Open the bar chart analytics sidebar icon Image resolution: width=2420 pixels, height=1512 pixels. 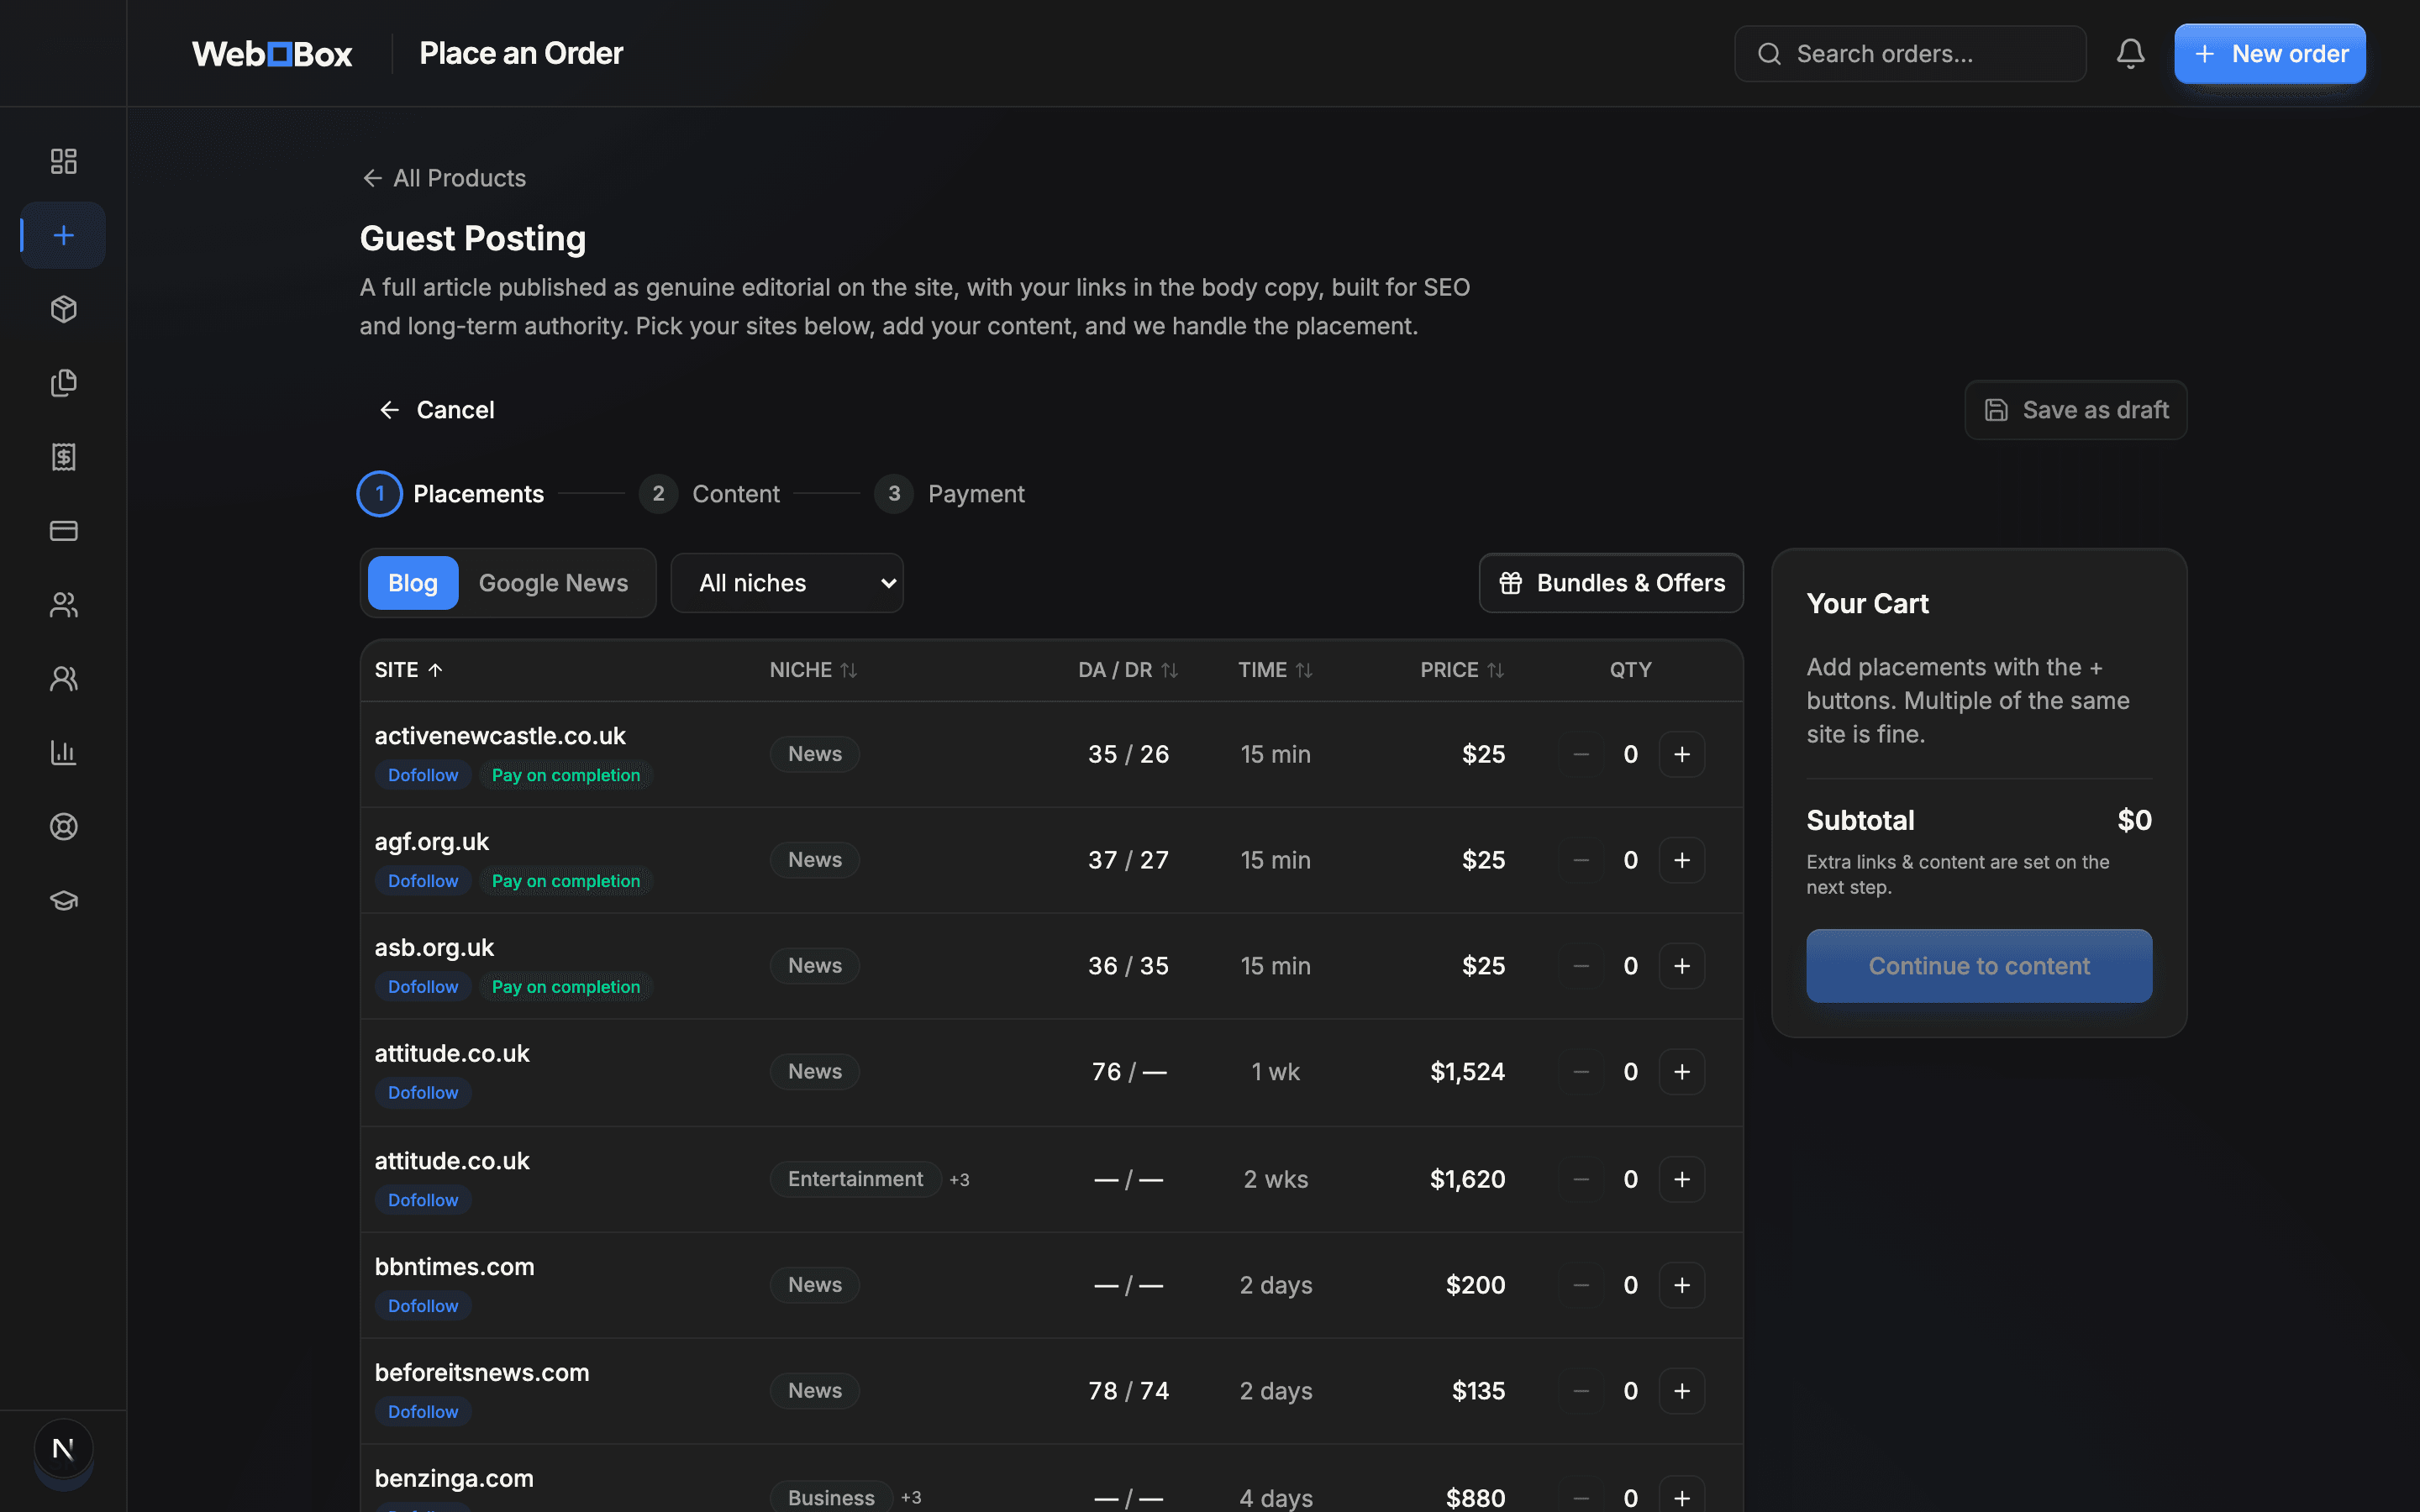click(63, 752)
